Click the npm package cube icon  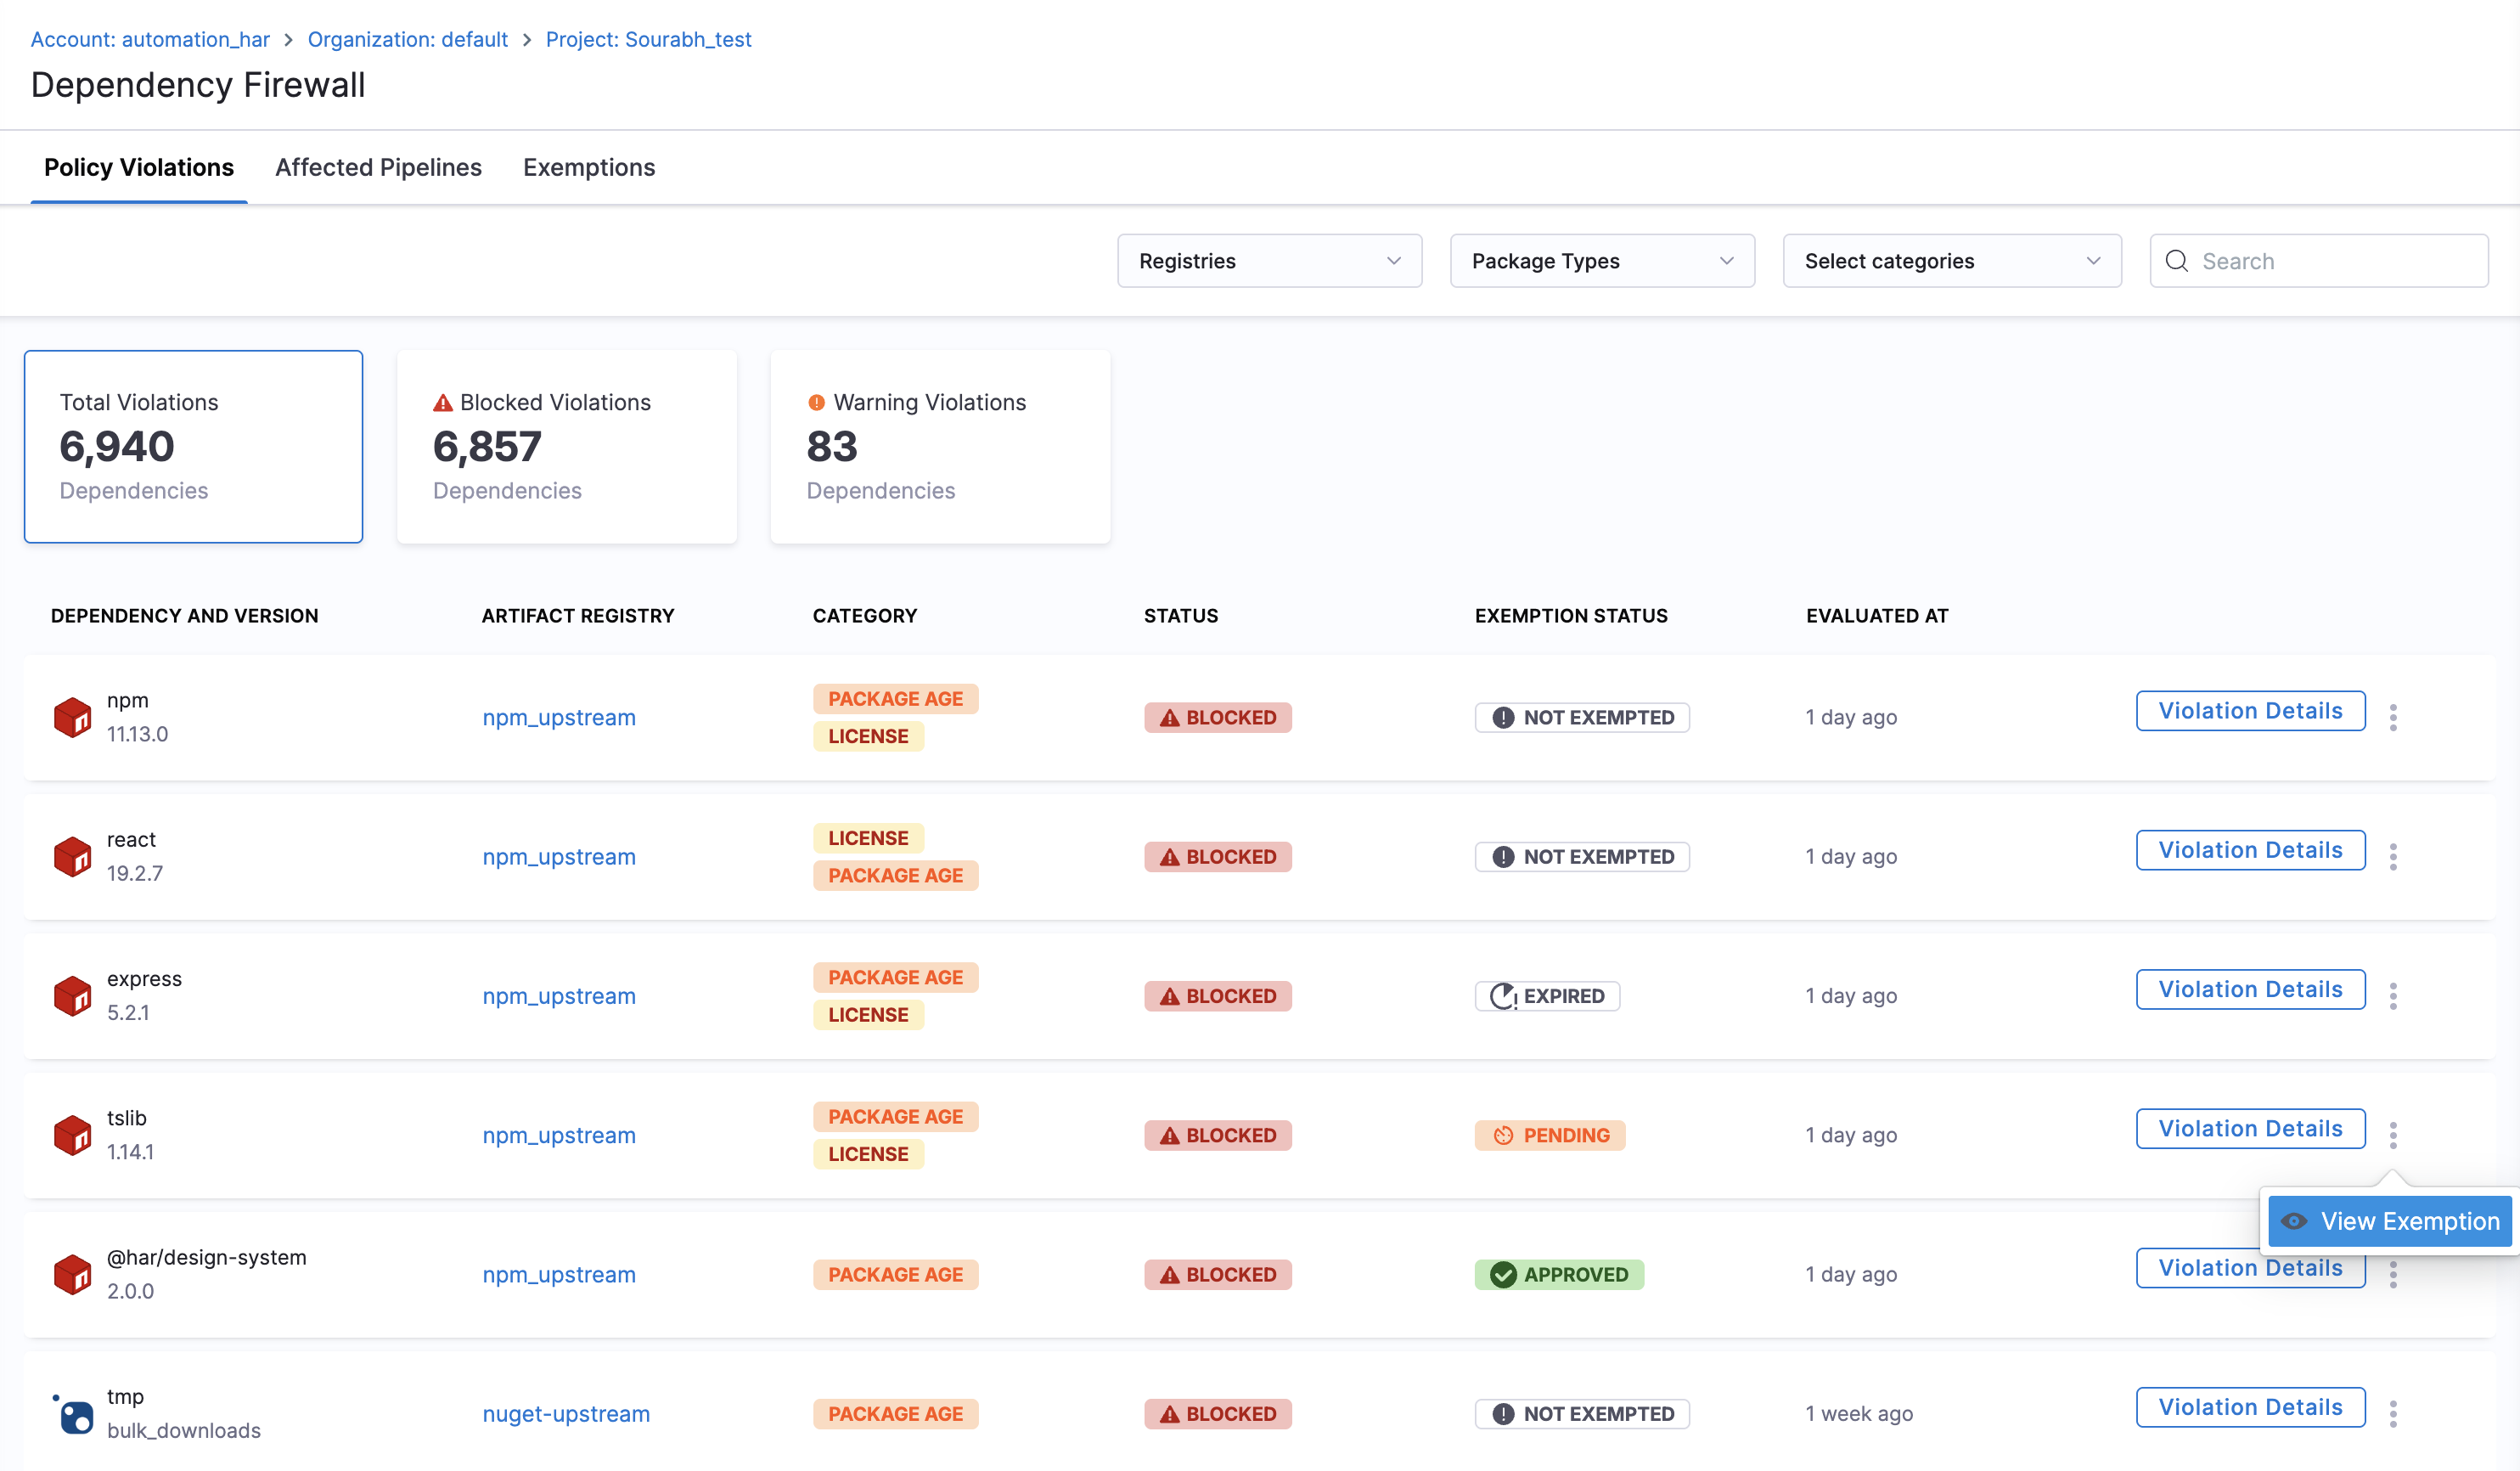72,717
